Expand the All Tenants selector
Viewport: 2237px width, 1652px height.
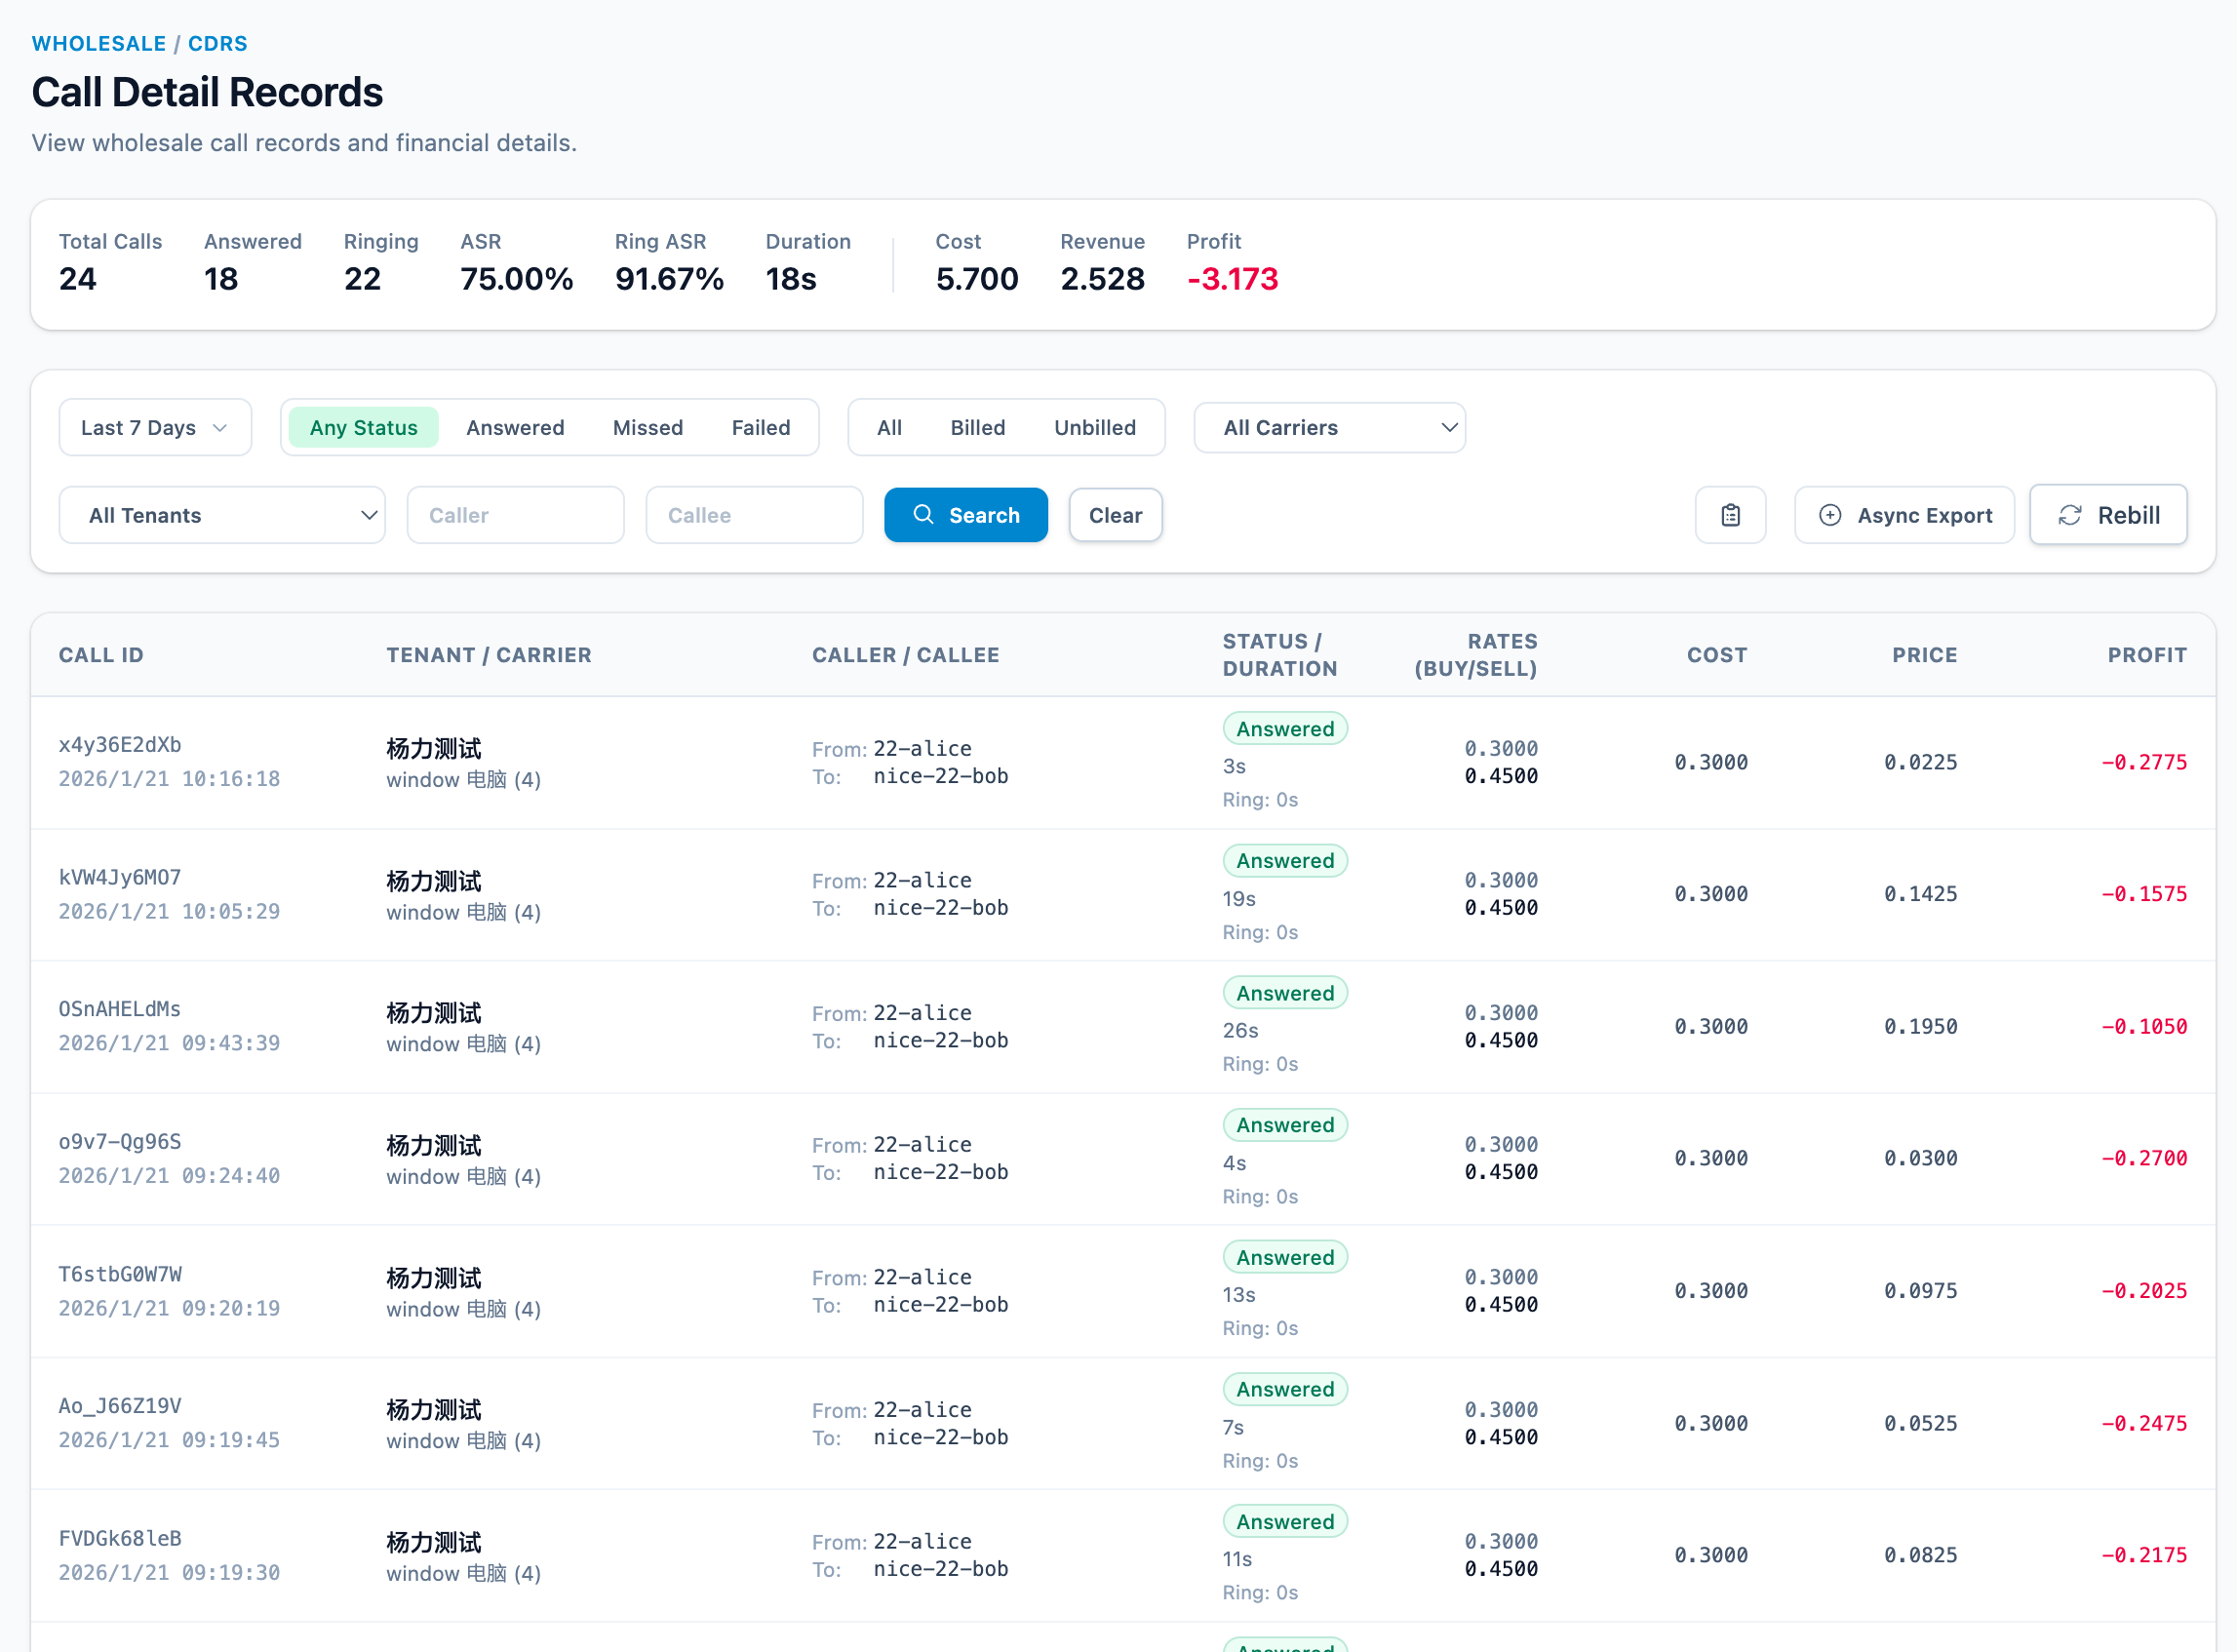click(221, 515)
